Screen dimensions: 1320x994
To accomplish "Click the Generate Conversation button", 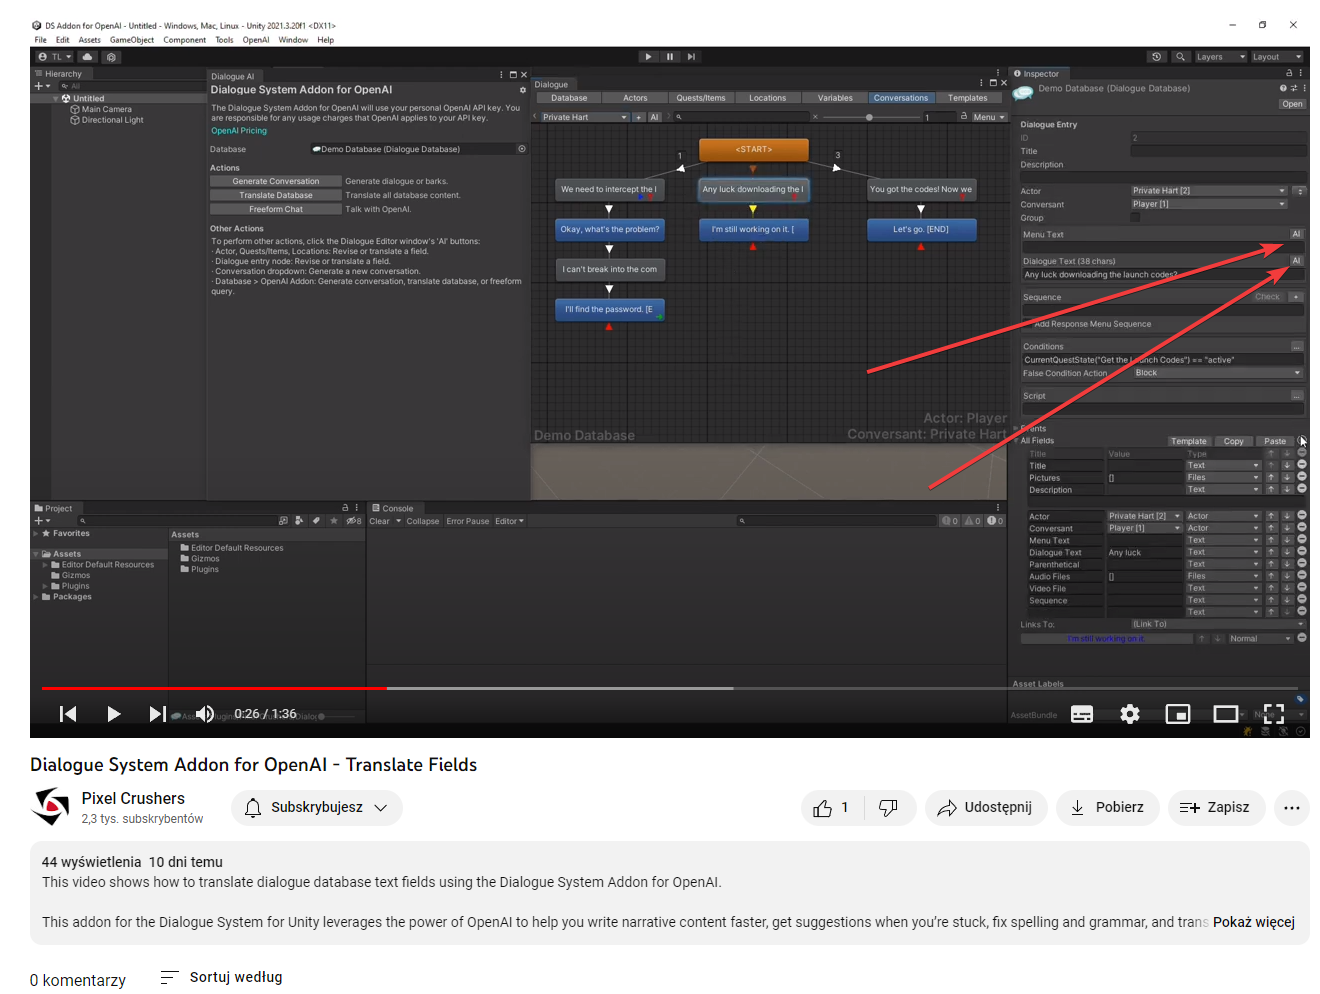I will (x=276, y=181).
